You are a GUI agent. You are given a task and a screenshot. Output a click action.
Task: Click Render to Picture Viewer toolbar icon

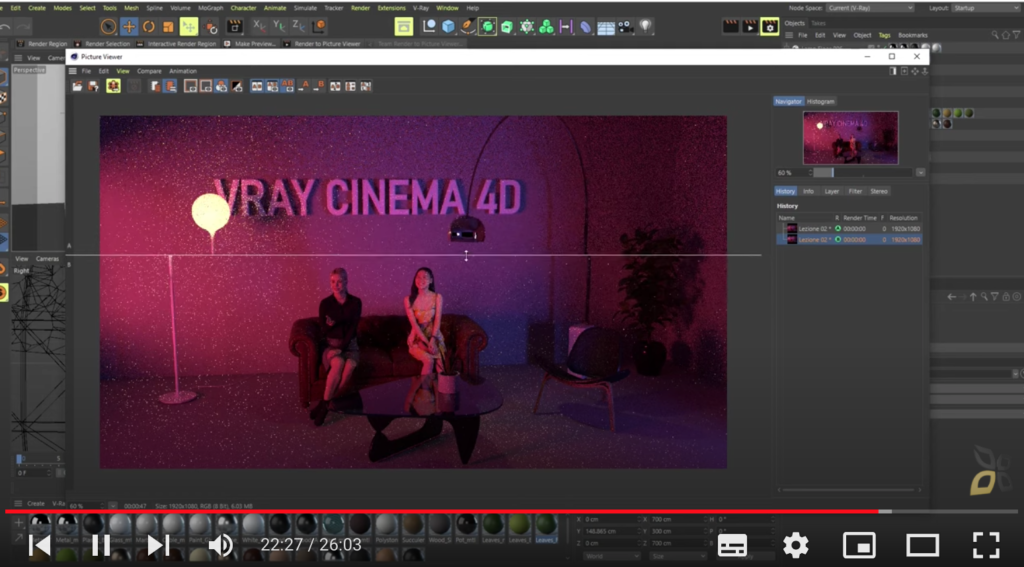(x=750, y=27)
